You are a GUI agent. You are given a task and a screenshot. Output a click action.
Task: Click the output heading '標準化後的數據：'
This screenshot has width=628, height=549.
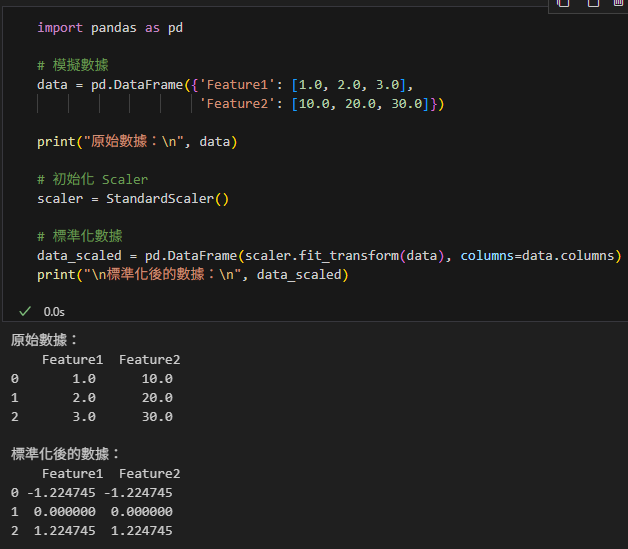(x=65, y=454)
